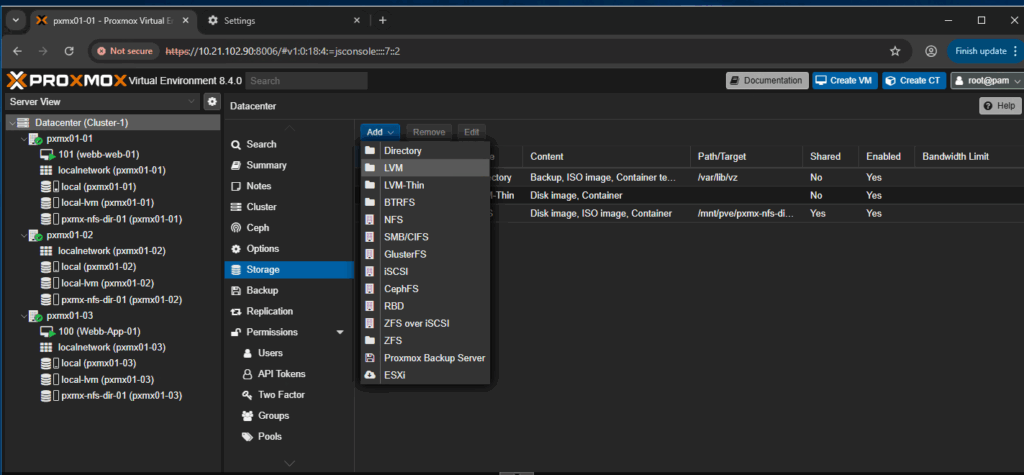Click the Documentation button

coord(767,81)
